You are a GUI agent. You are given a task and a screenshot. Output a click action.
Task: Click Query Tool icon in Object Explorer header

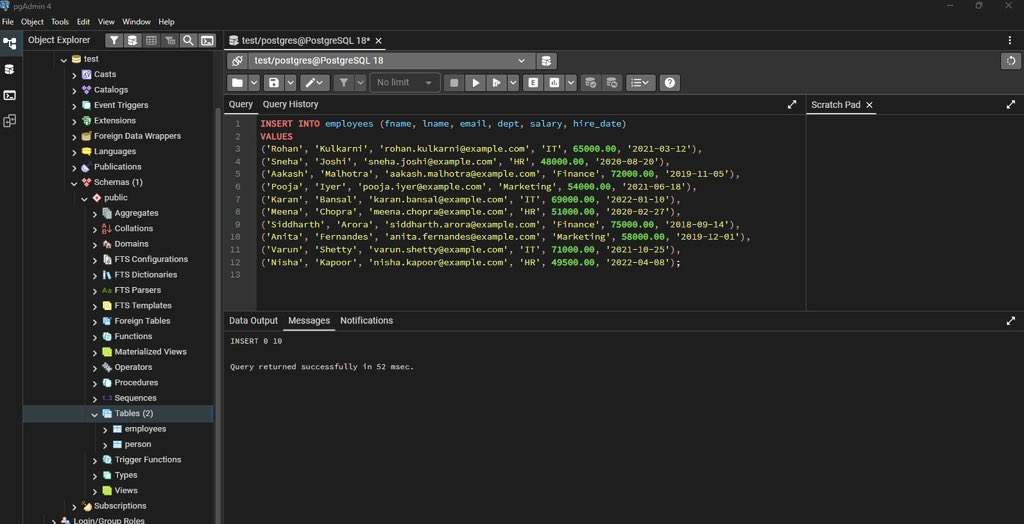[x=133, y=41]
